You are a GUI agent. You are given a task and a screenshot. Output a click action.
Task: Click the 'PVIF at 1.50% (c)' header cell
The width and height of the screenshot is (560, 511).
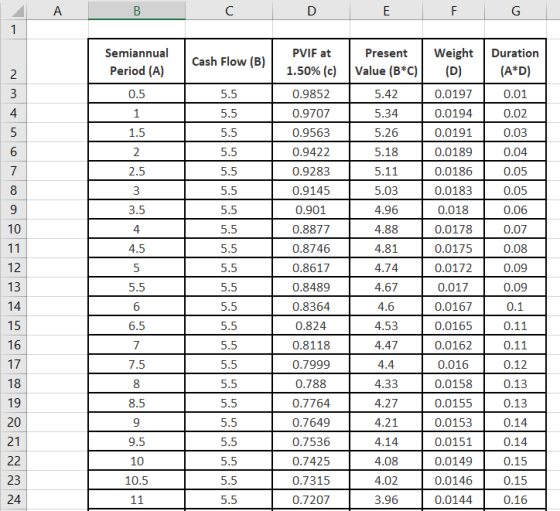(x=311, y=61)
